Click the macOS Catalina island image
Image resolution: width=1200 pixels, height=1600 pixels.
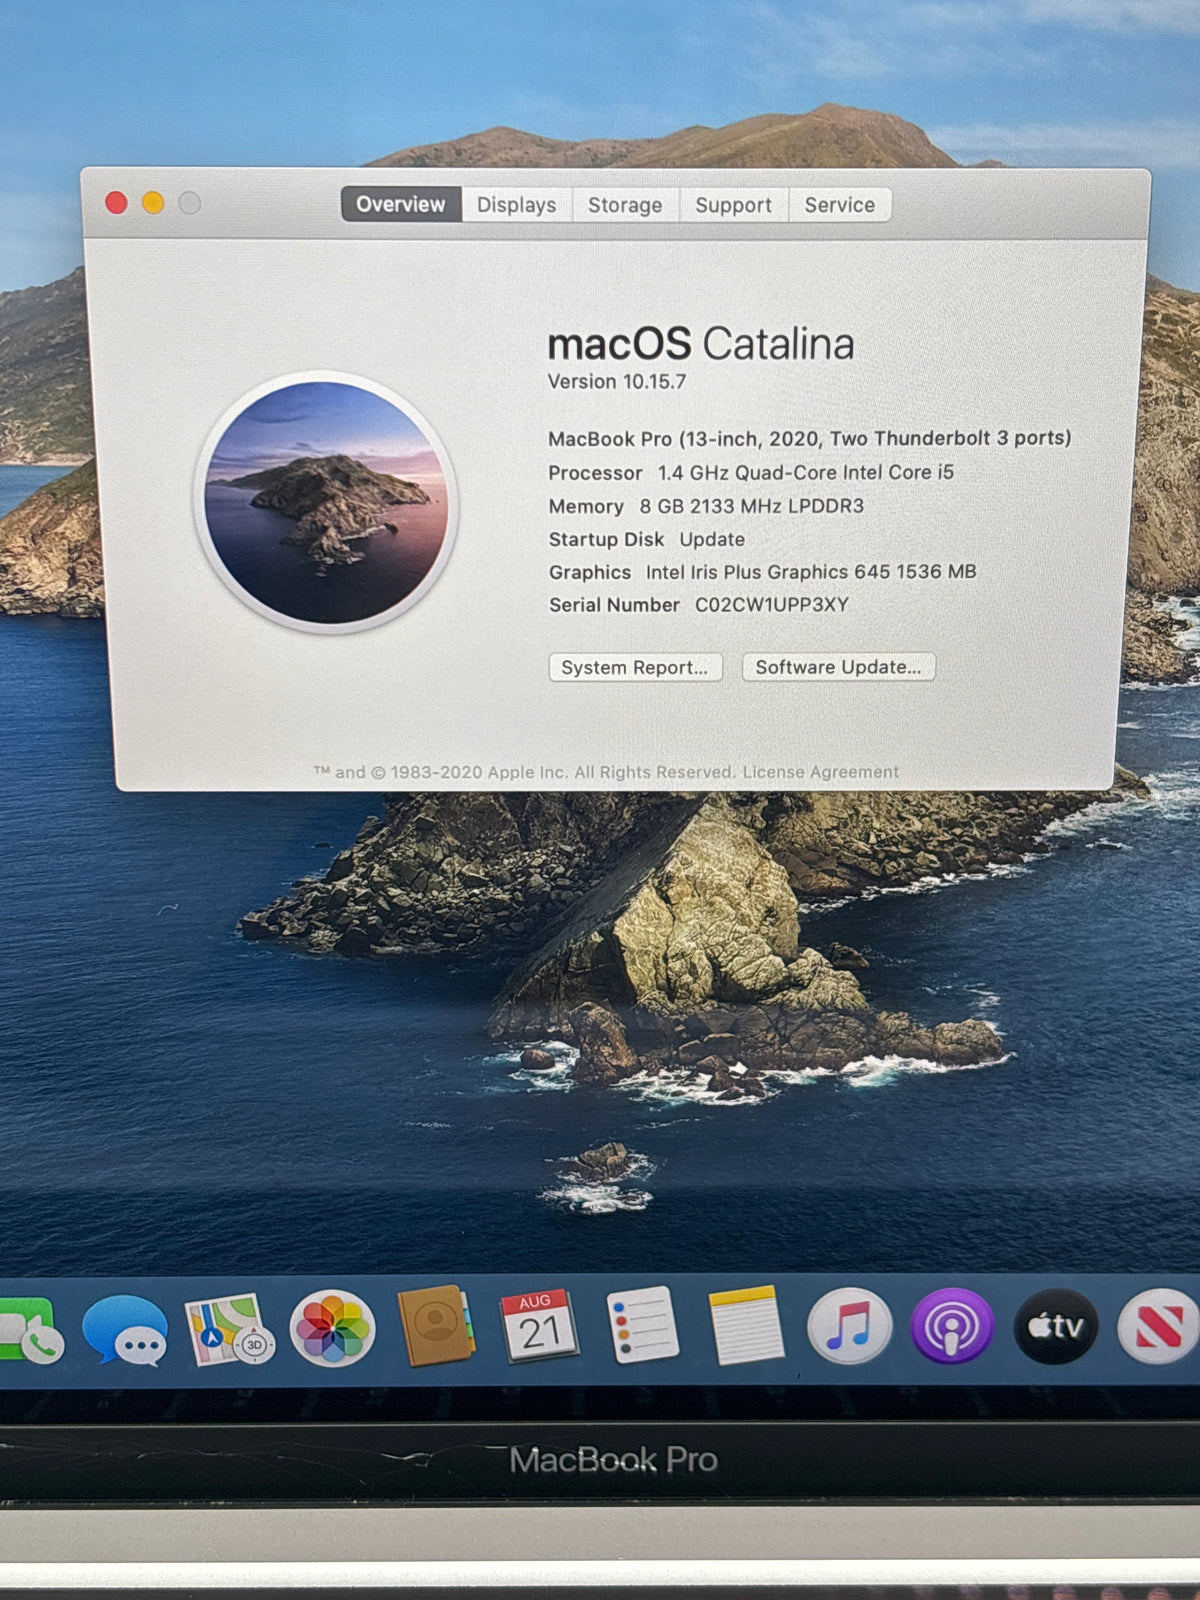click(x=326, y=503)
